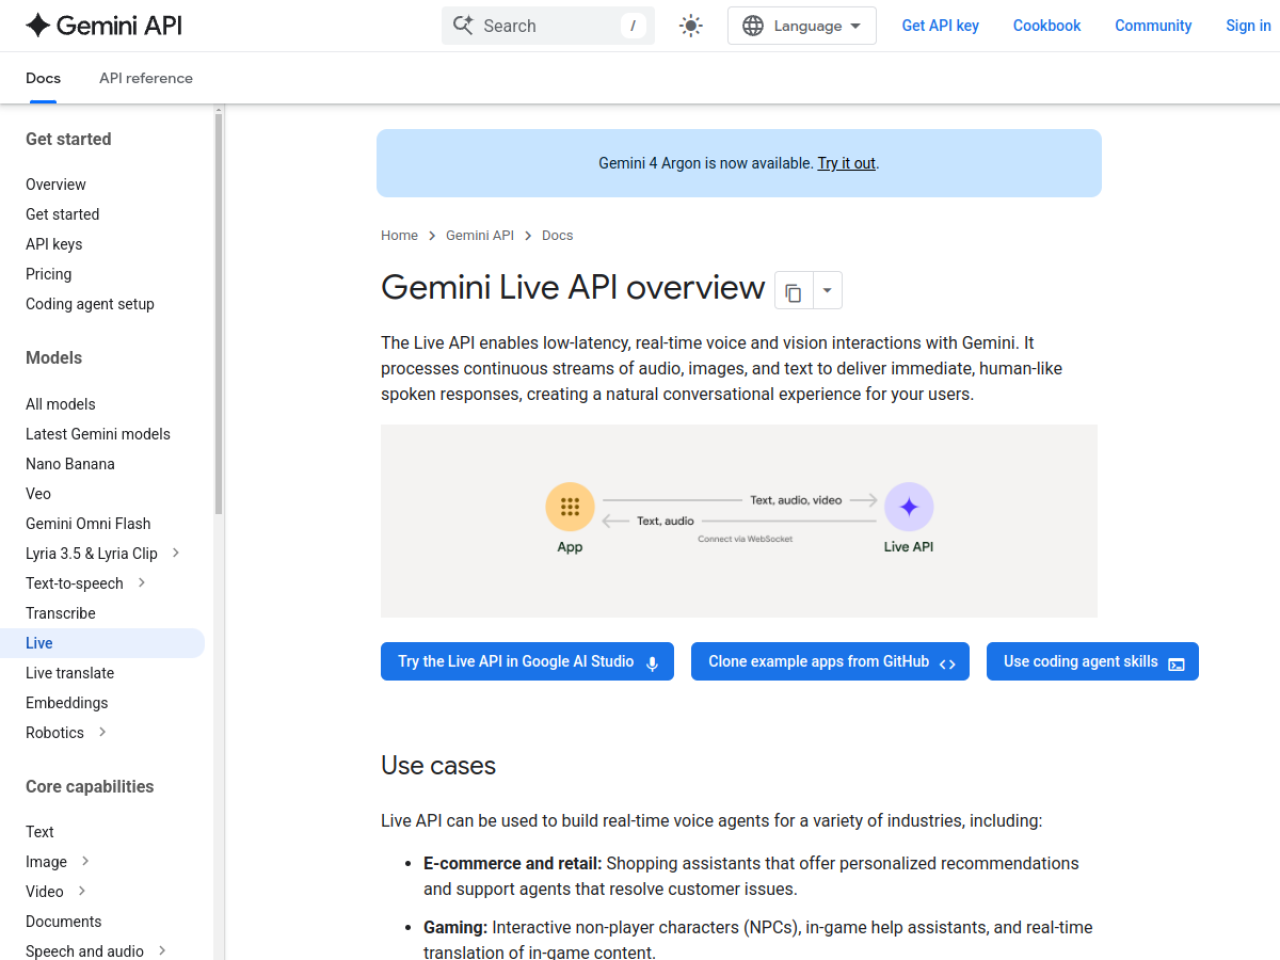Expand Text-to-speech chevron
The image size is (1280, 960).
click(142, 583)
